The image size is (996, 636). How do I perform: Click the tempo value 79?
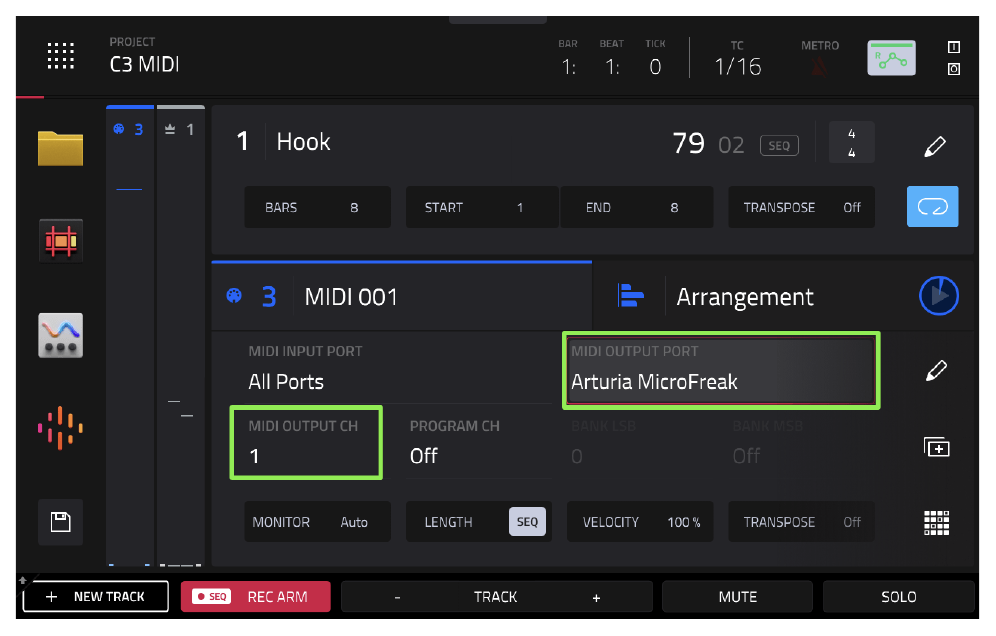(689, 144)
